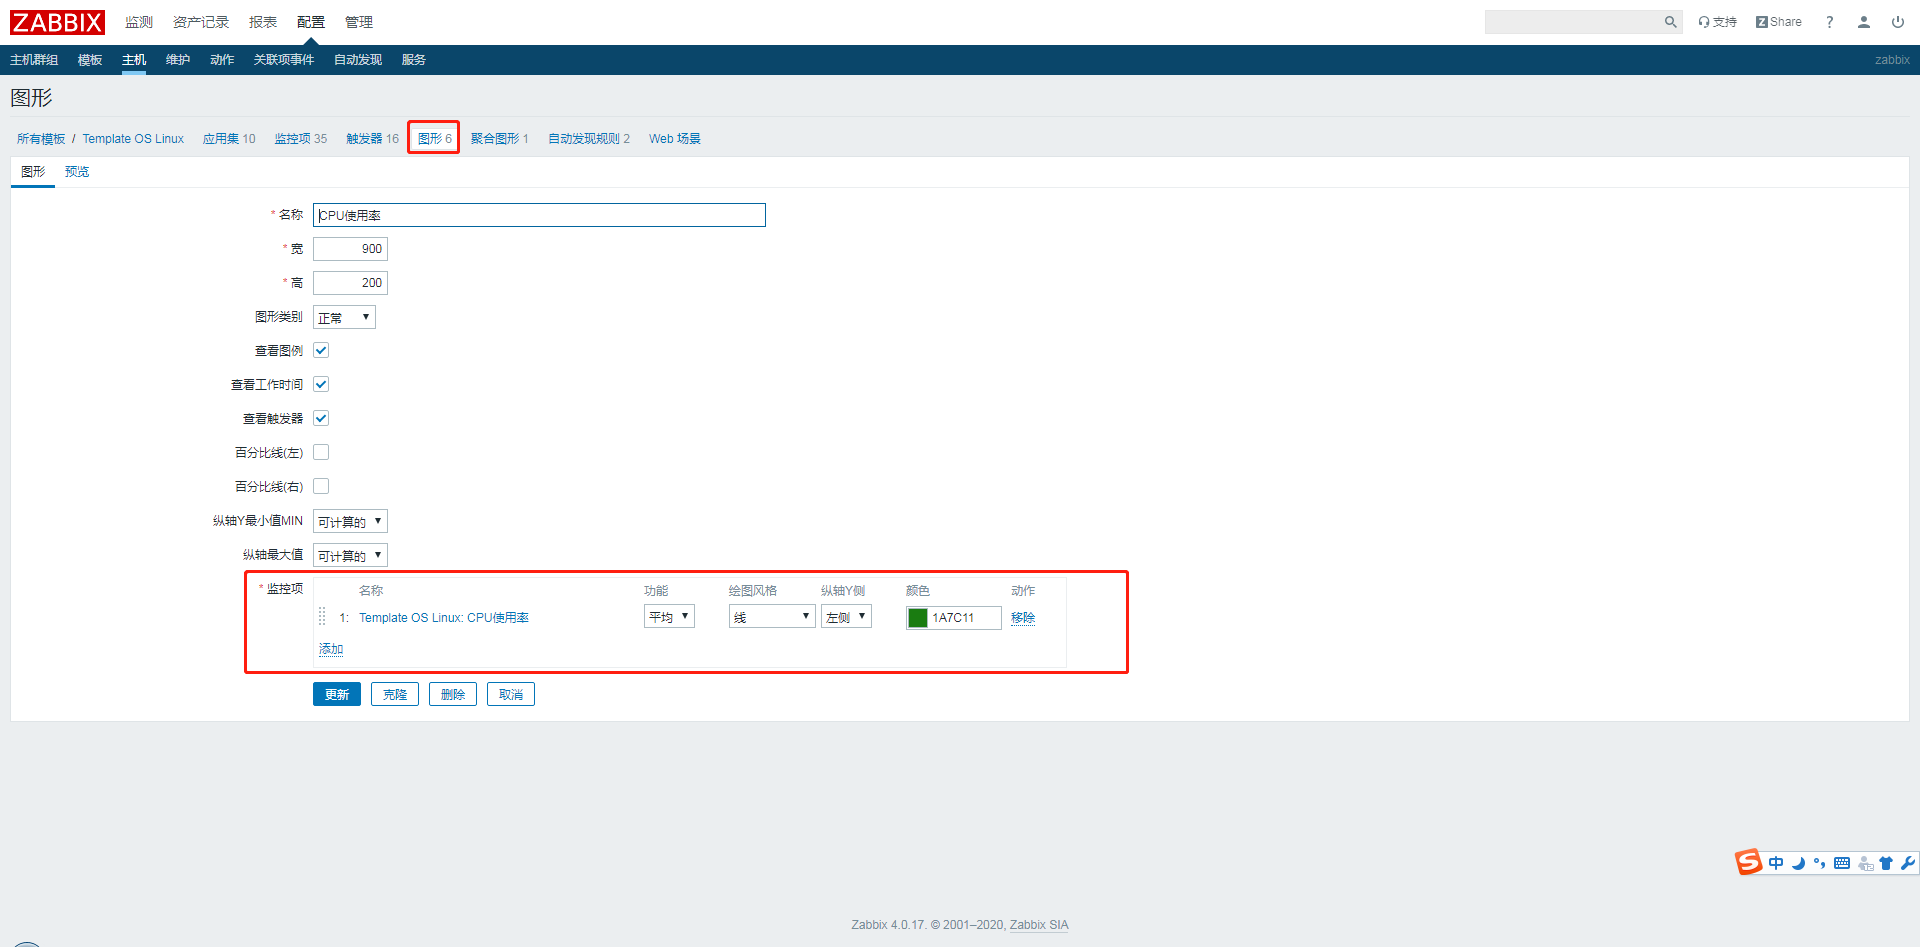Open the 监测 menu in top navigation
The height and width of the screenshot is (947, 1920).
(x=138, y=21)
